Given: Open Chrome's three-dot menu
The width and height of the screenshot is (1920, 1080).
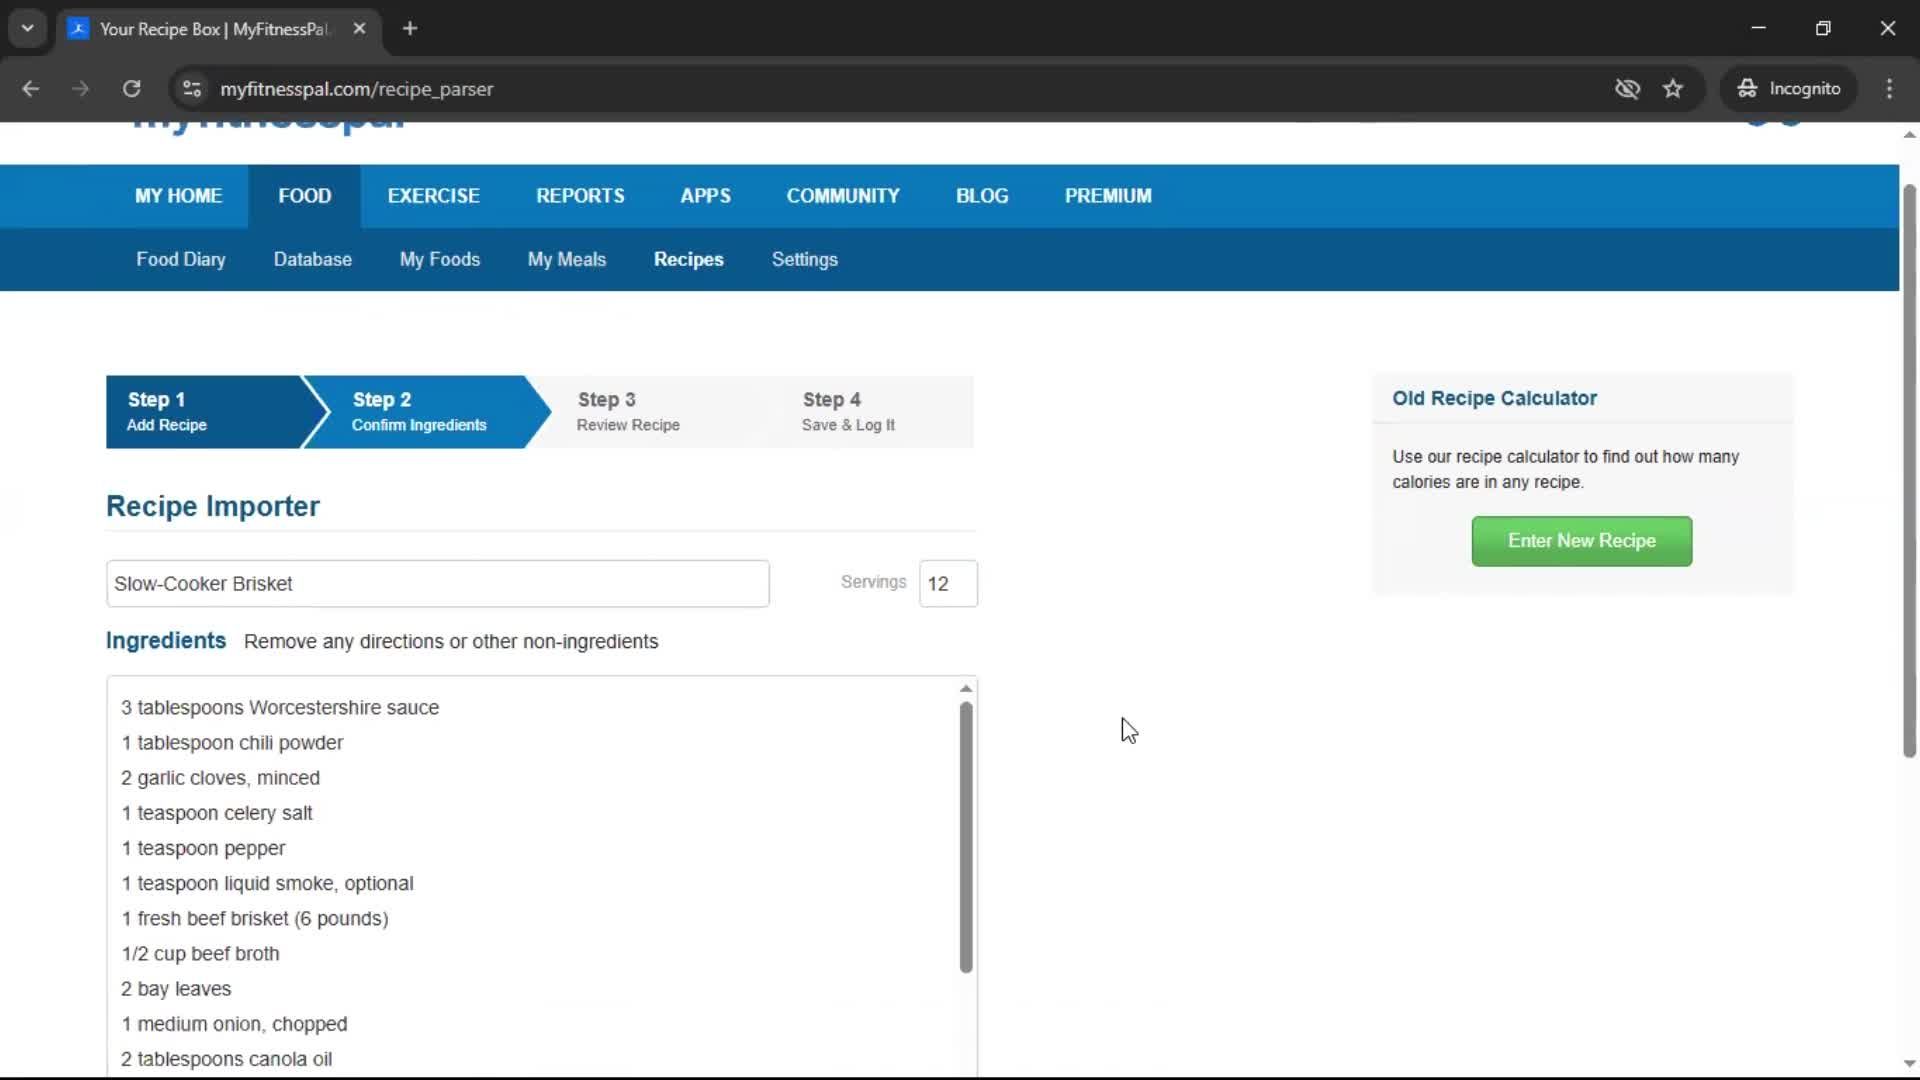Looking at the screenshot, I should point(1889,89).
